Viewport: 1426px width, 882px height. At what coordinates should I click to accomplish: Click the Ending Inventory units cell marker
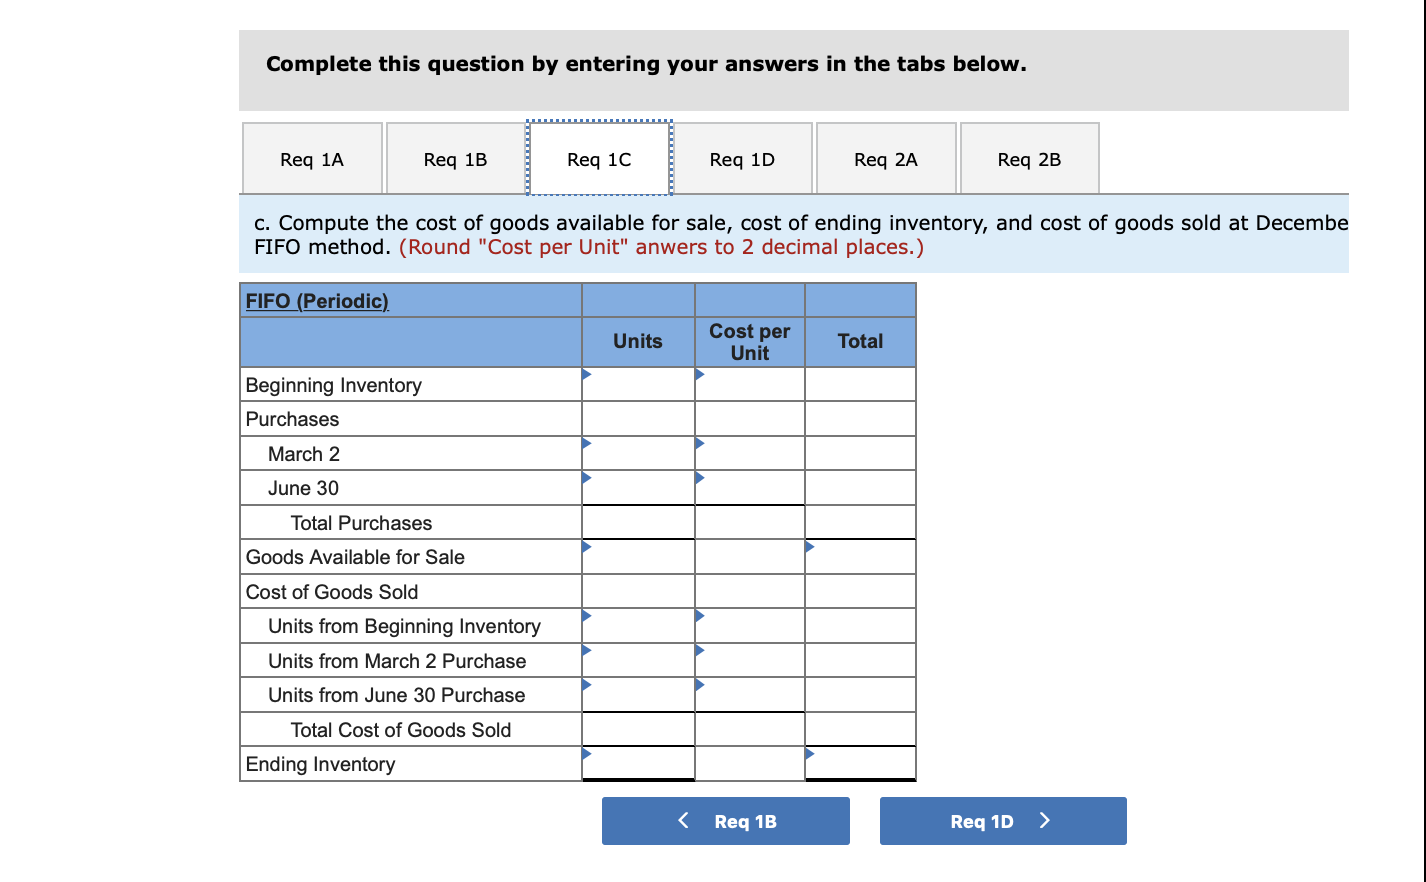click(x=586, y=755)
